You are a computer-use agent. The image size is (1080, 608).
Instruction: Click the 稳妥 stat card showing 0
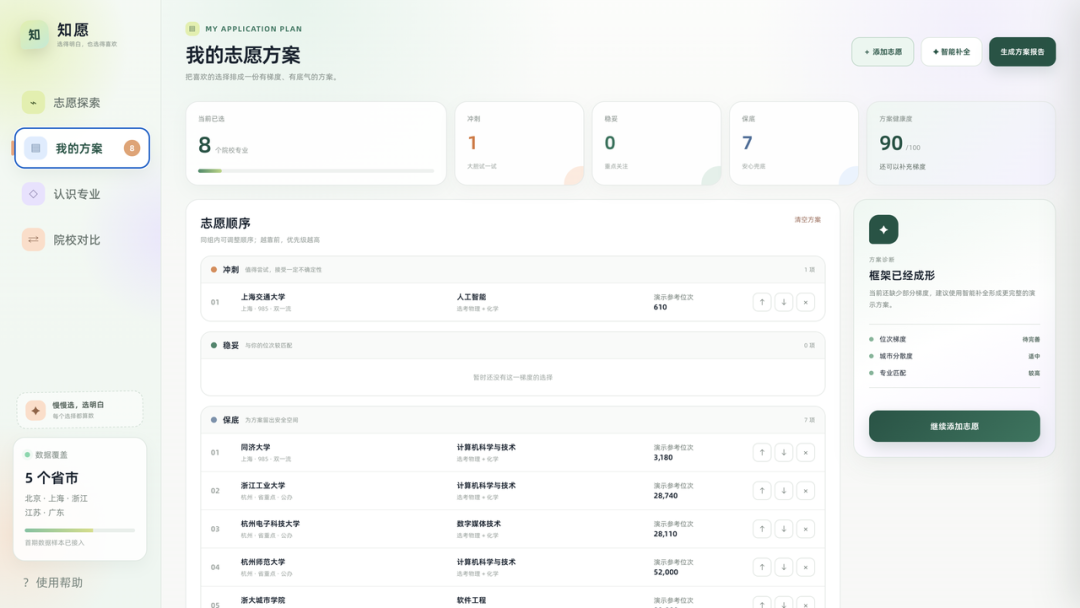coord(656,143)
